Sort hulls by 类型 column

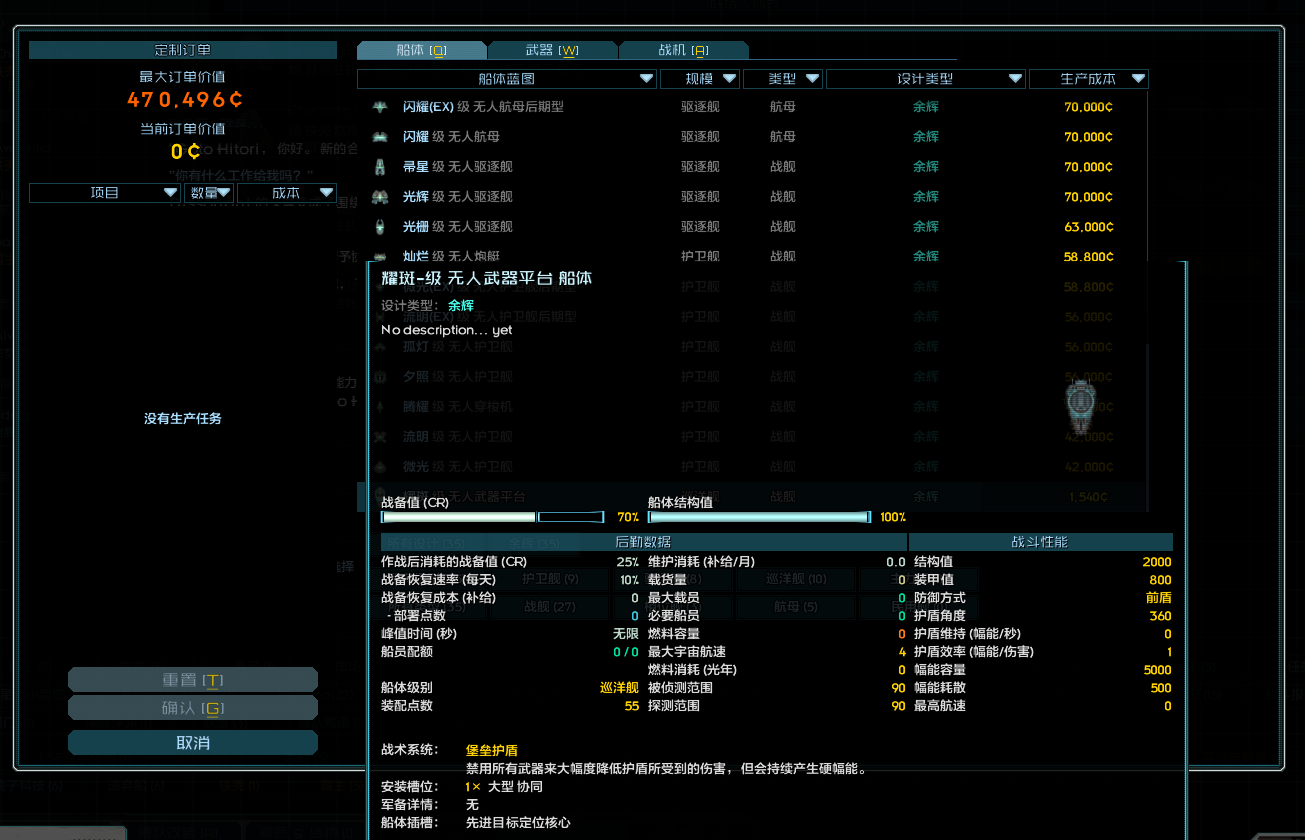point(782,79)
